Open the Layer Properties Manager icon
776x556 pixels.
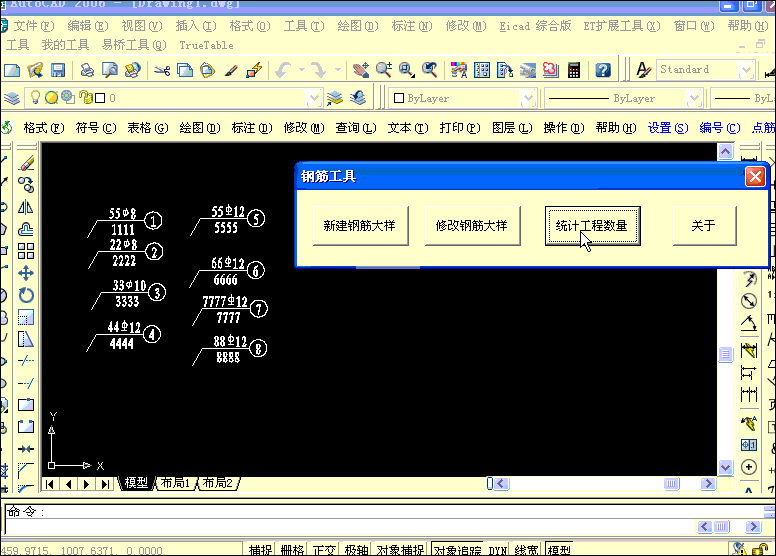[x=11, y=98]
